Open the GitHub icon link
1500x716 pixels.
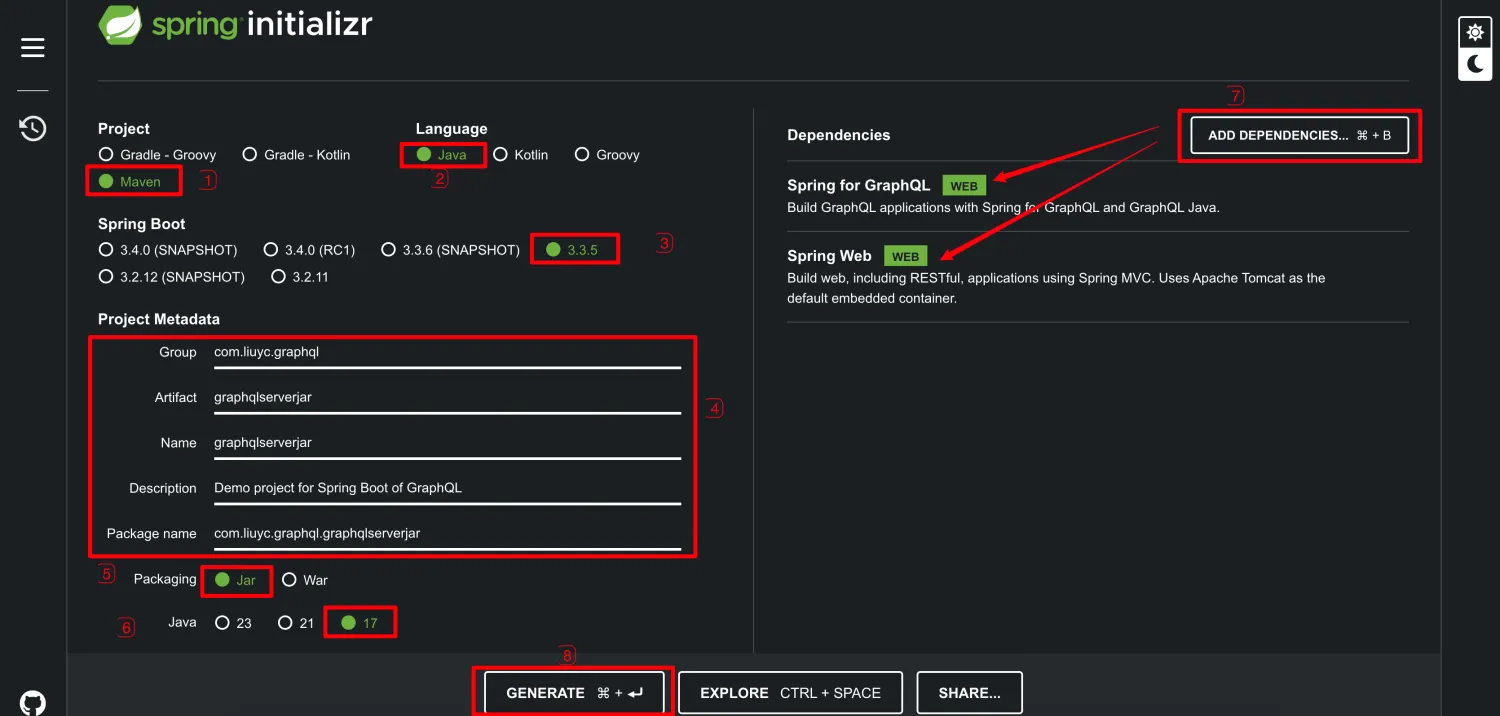[33, 703]
